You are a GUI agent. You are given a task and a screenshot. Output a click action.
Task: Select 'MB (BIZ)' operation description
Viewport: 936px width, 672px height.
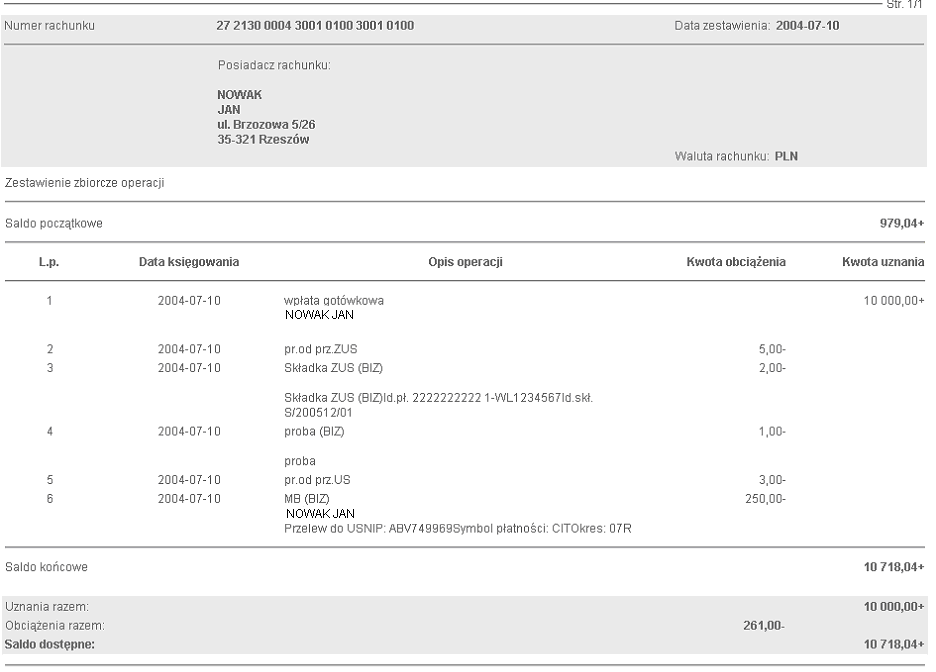point(307,498)
